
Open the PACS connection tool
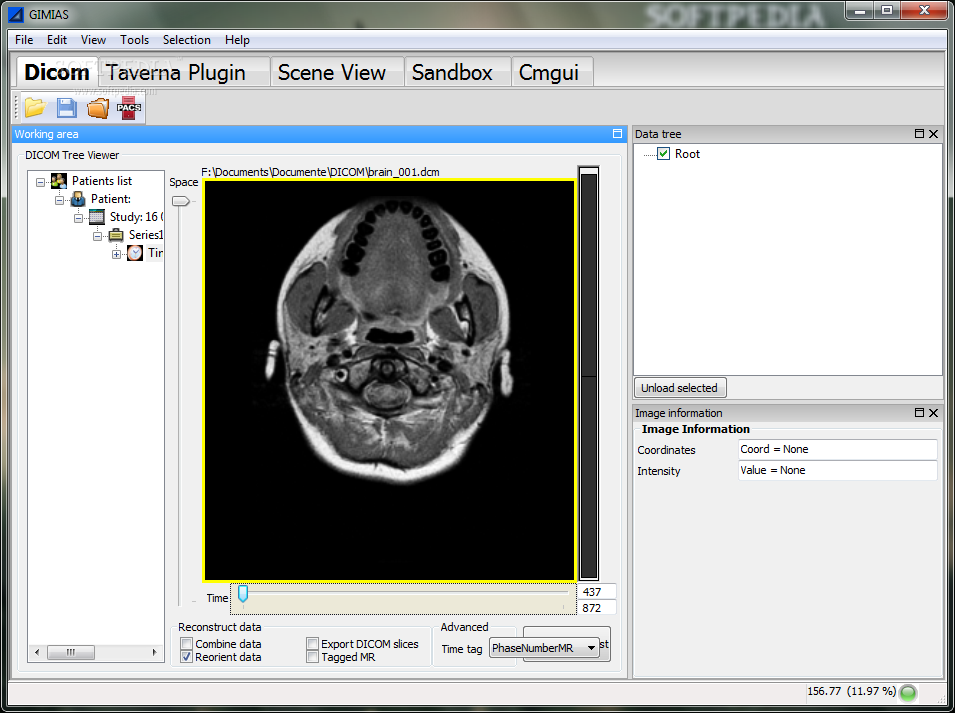pos(129,108)
